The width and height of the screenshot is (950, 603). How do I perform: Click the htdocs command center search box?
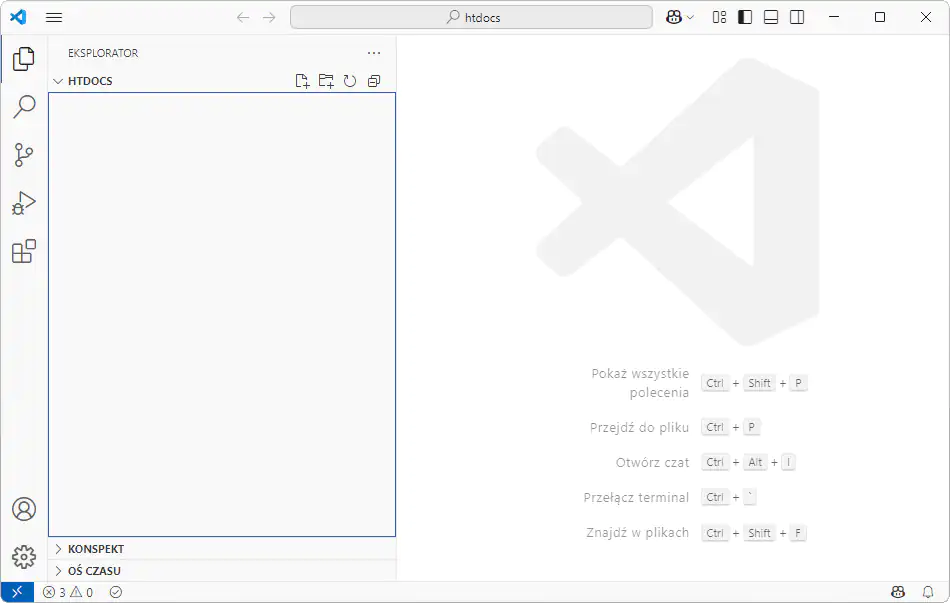471,17
